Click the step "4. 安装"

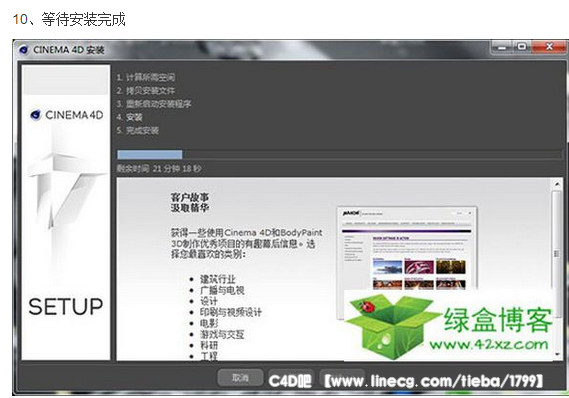[x=130, y=117]
